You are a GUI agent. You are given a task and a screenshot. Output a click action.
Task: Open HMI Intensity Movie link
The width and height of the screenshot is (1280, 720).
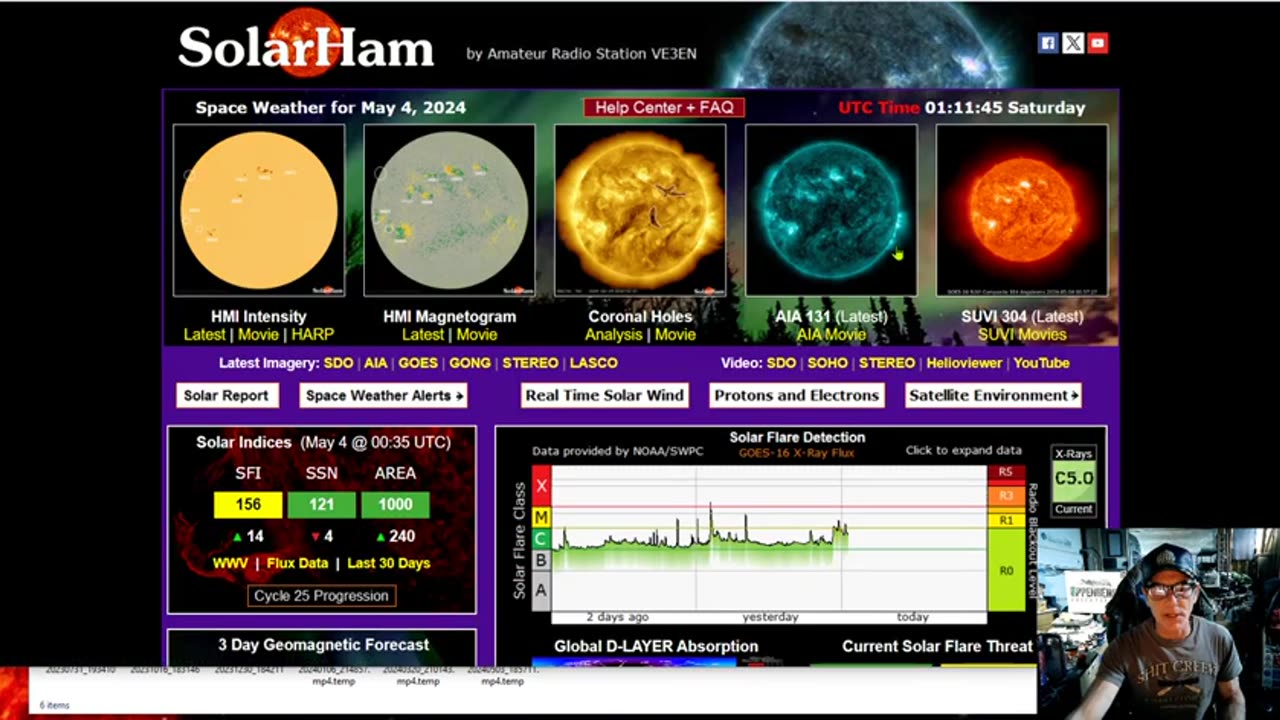click(260, 335)
